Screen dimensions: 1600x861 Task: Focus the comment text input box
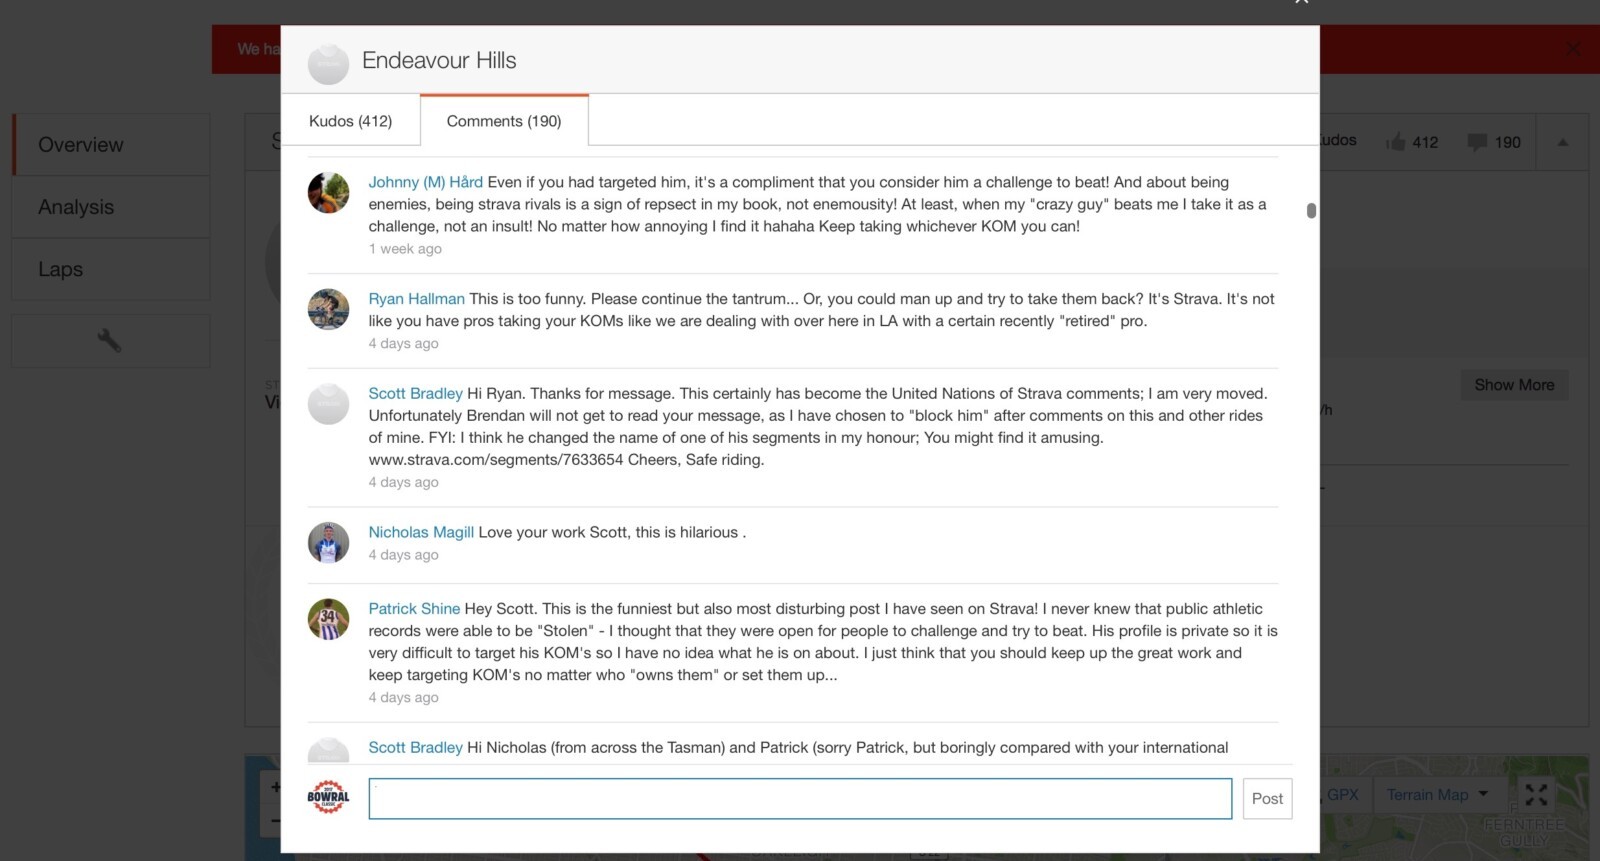[x=800, y=799]
